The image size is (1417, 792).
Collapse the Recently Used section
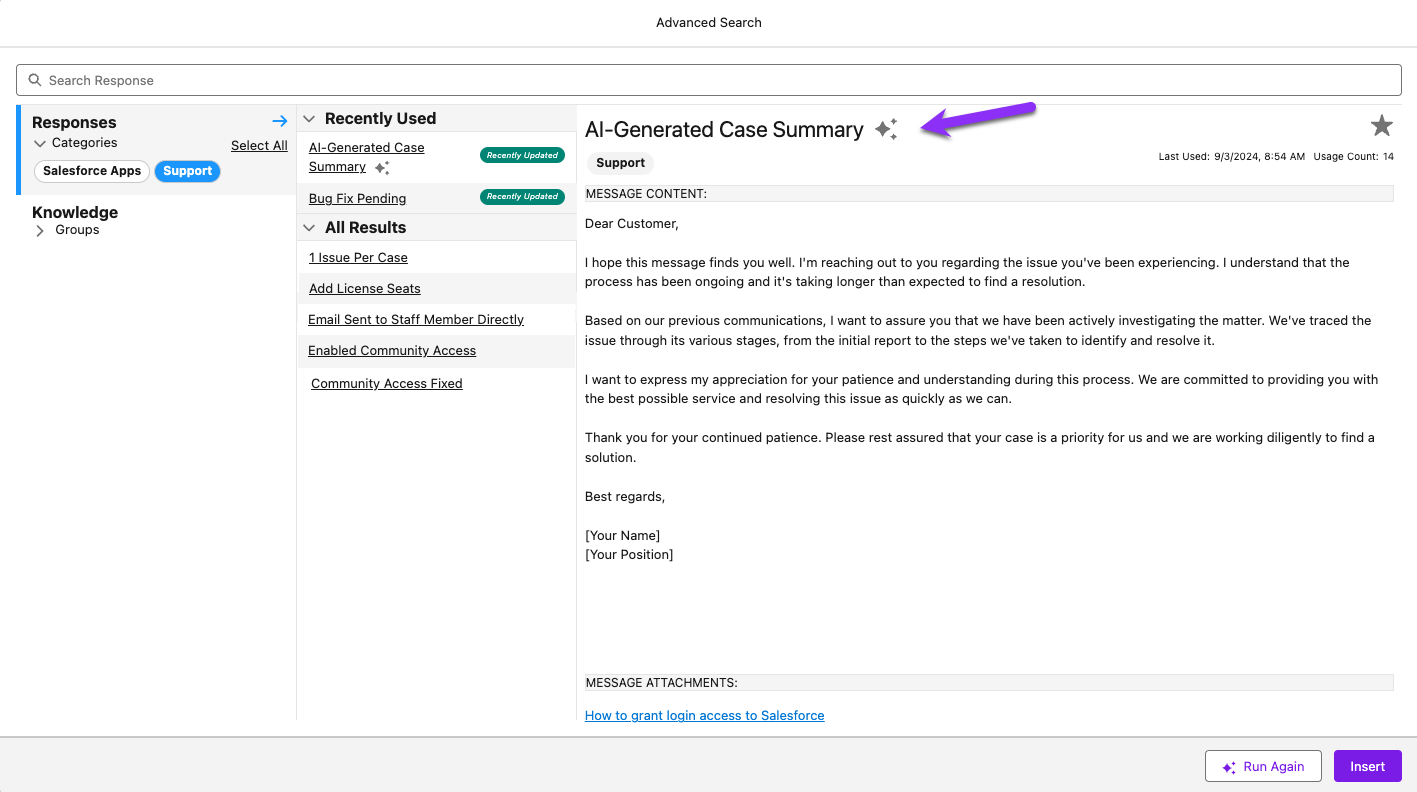[x=309, y=118]
